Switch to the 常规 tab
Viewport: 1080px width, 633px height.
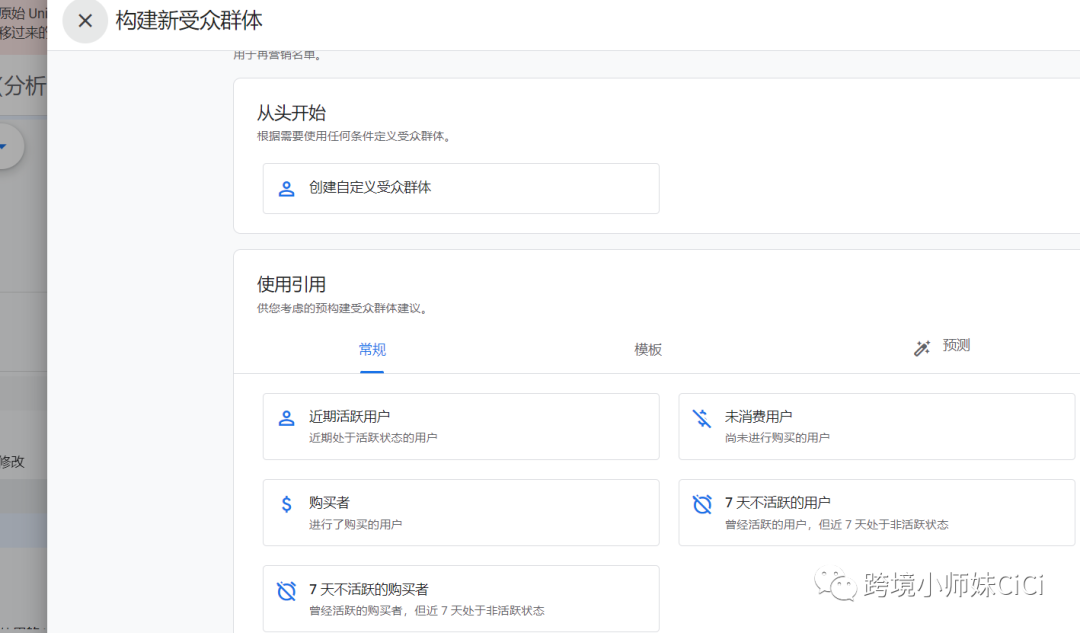pyautogui.click(x=371, y=350)
